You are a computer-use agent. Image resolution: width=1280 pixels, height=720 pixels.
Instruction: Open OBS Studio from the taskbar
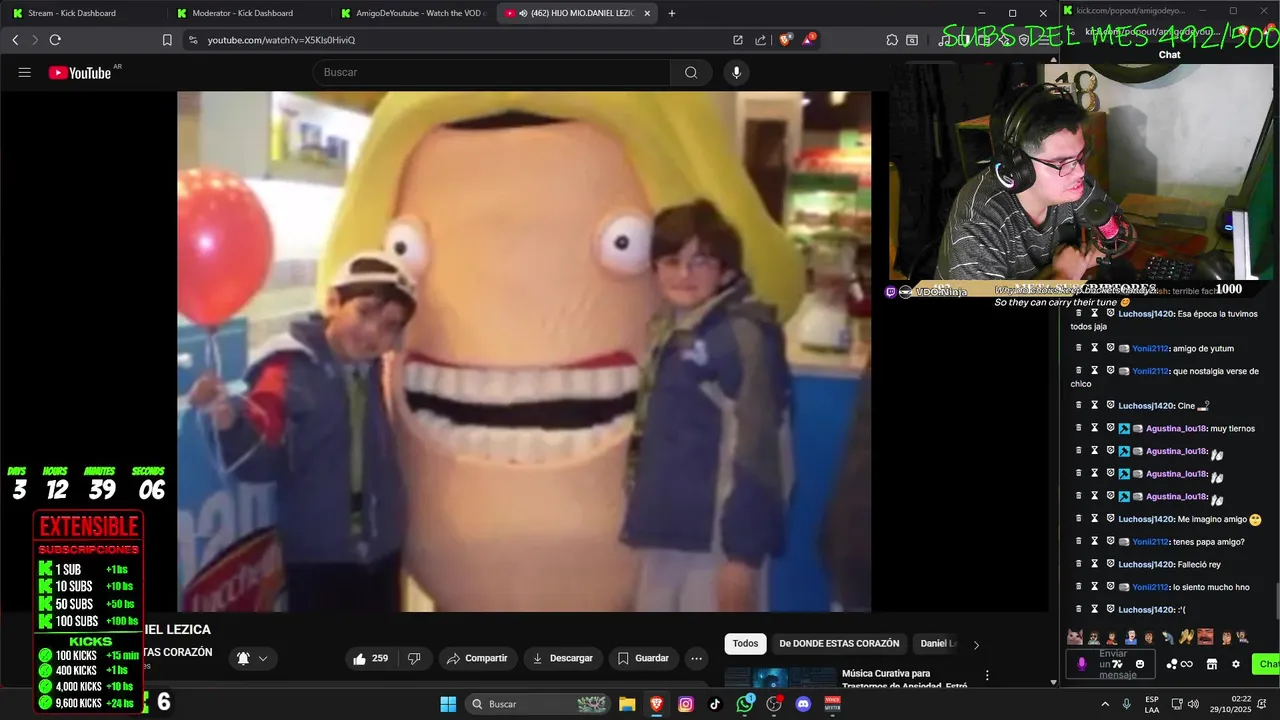tap(774, 704)
